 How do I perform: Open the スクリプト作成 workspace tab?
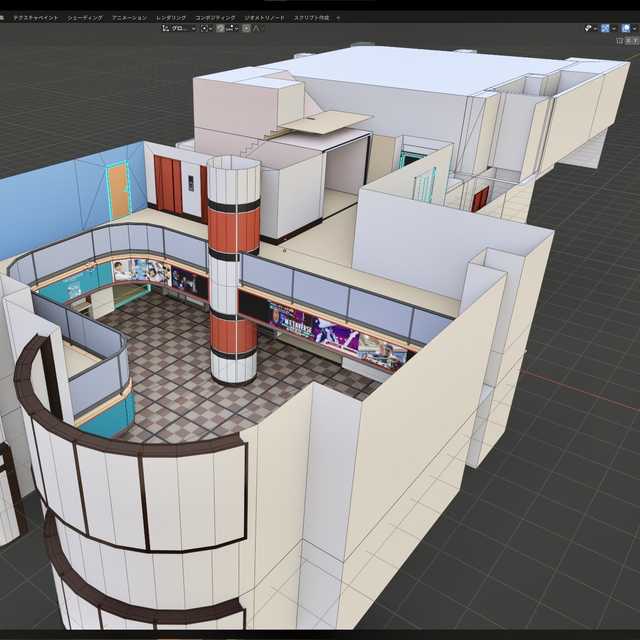311,18
